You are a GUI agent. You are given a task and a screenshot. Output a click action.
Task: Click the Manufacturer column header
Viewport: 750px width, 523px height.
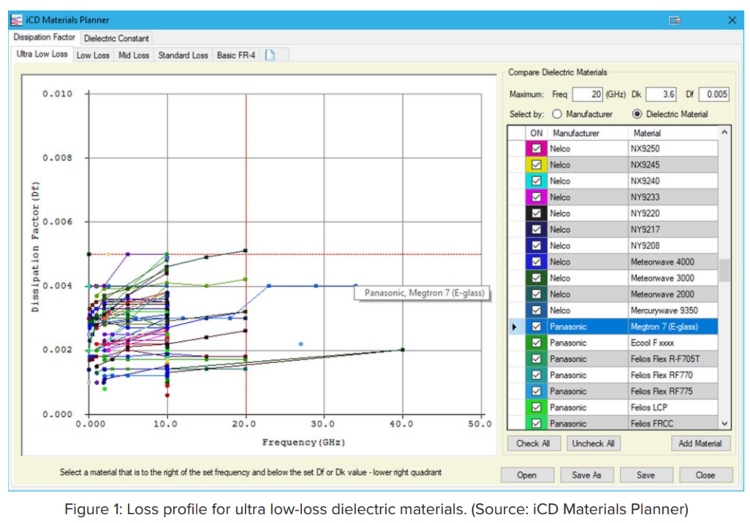click(x=587, y=133)
